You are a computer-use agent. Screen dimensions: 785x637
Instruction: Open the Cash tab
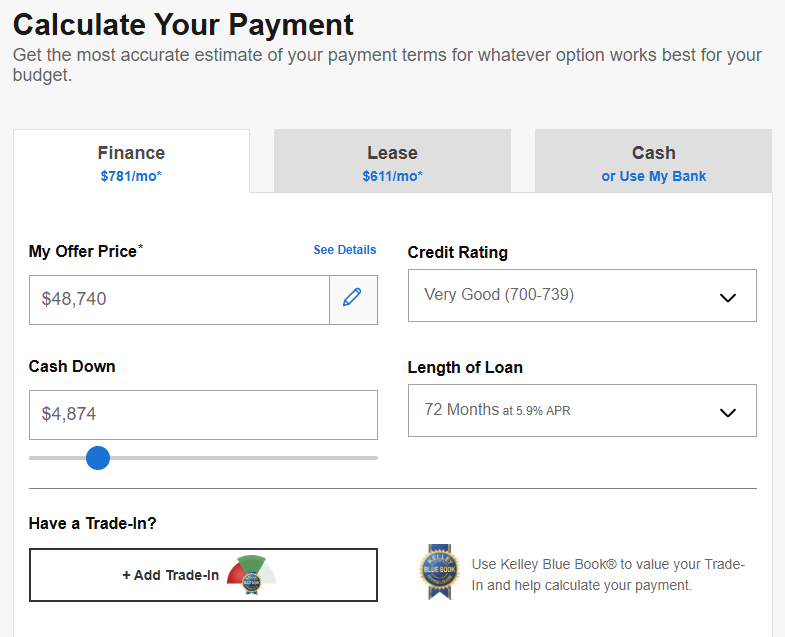pyautogui.click(x=653, y=153)
